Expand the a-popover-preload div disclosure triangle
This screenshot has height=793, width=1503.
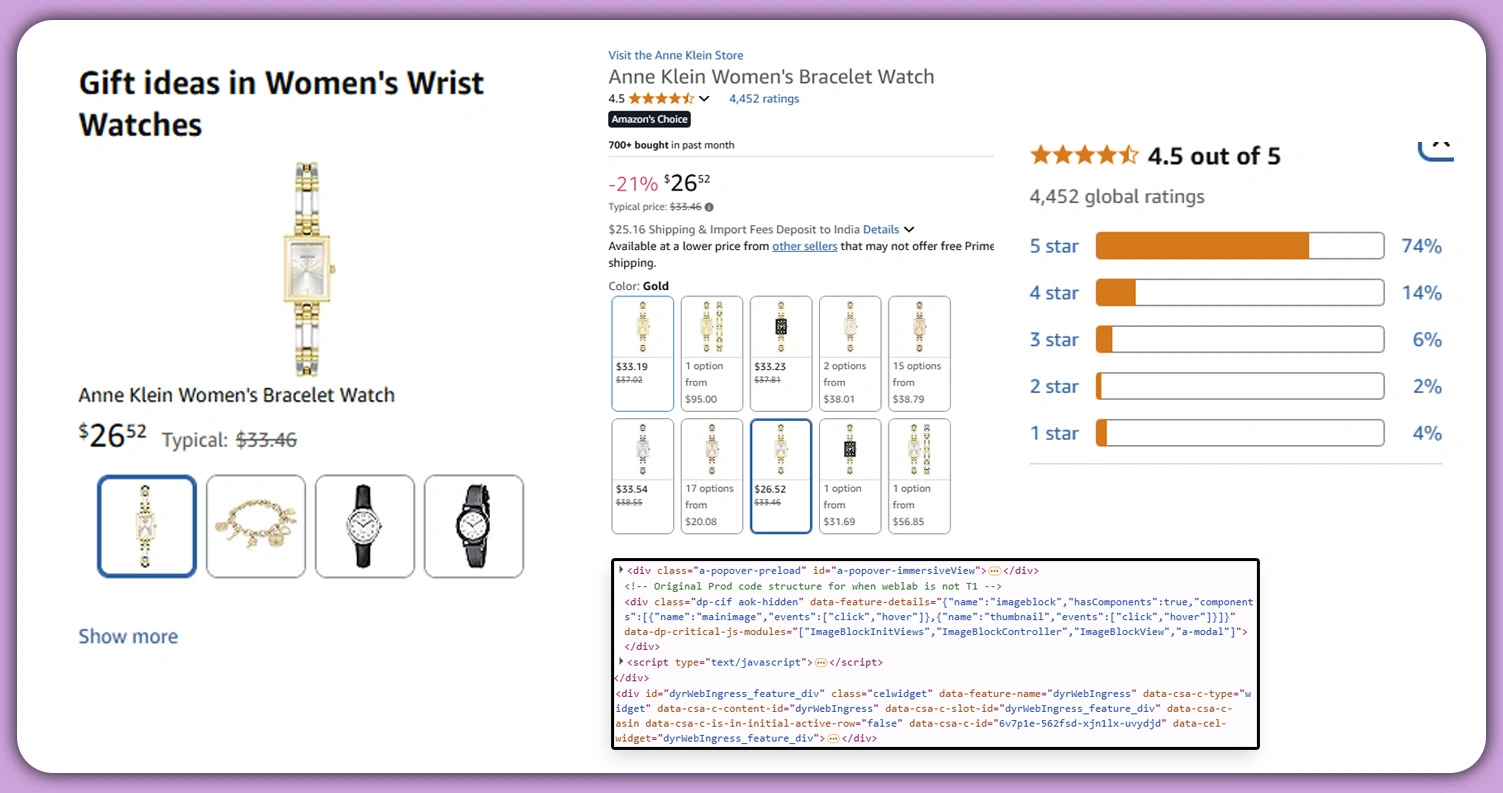(x=620, y=570)
